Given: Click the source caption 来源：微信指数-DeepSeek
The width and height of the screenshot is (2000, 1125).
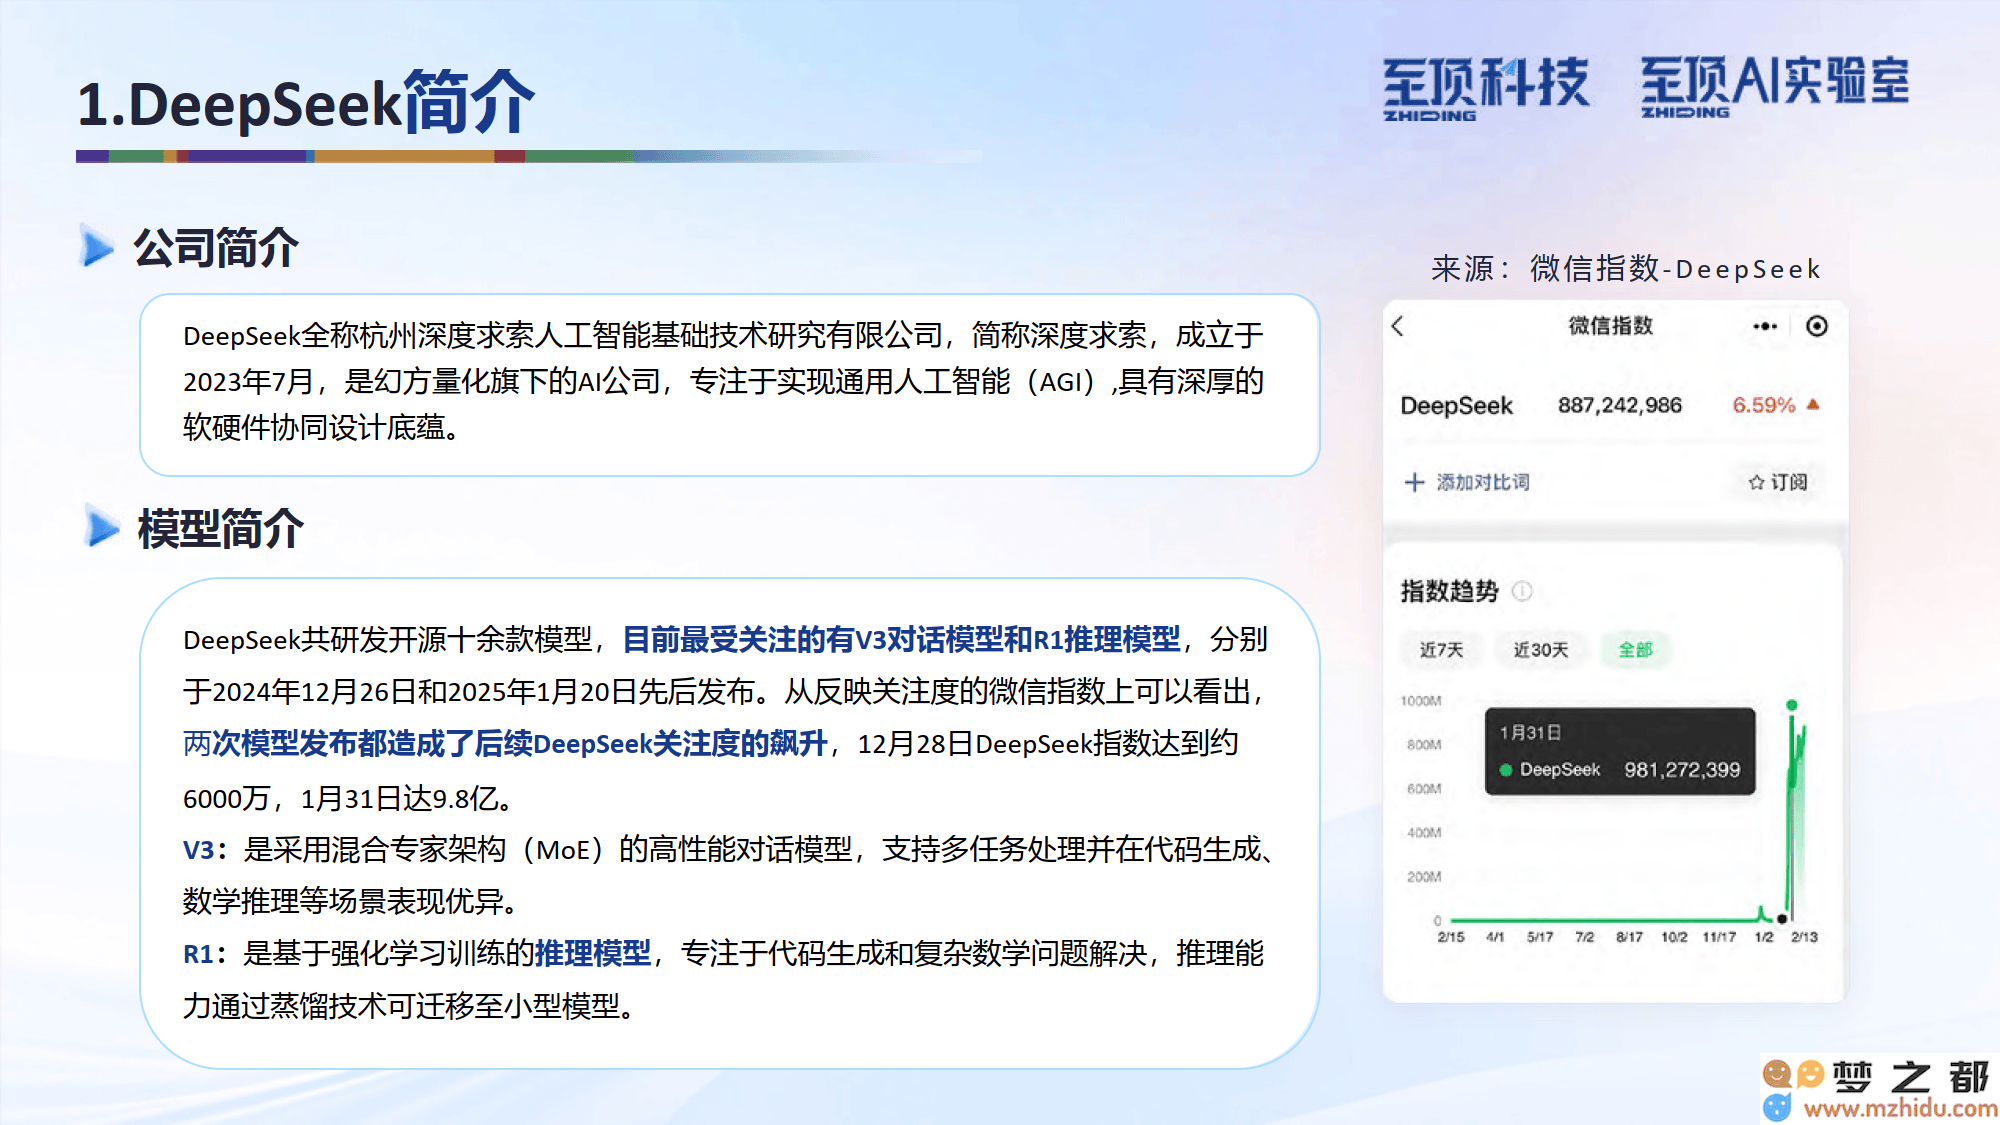Looking at the screenshot, I should pos(1625,268).
